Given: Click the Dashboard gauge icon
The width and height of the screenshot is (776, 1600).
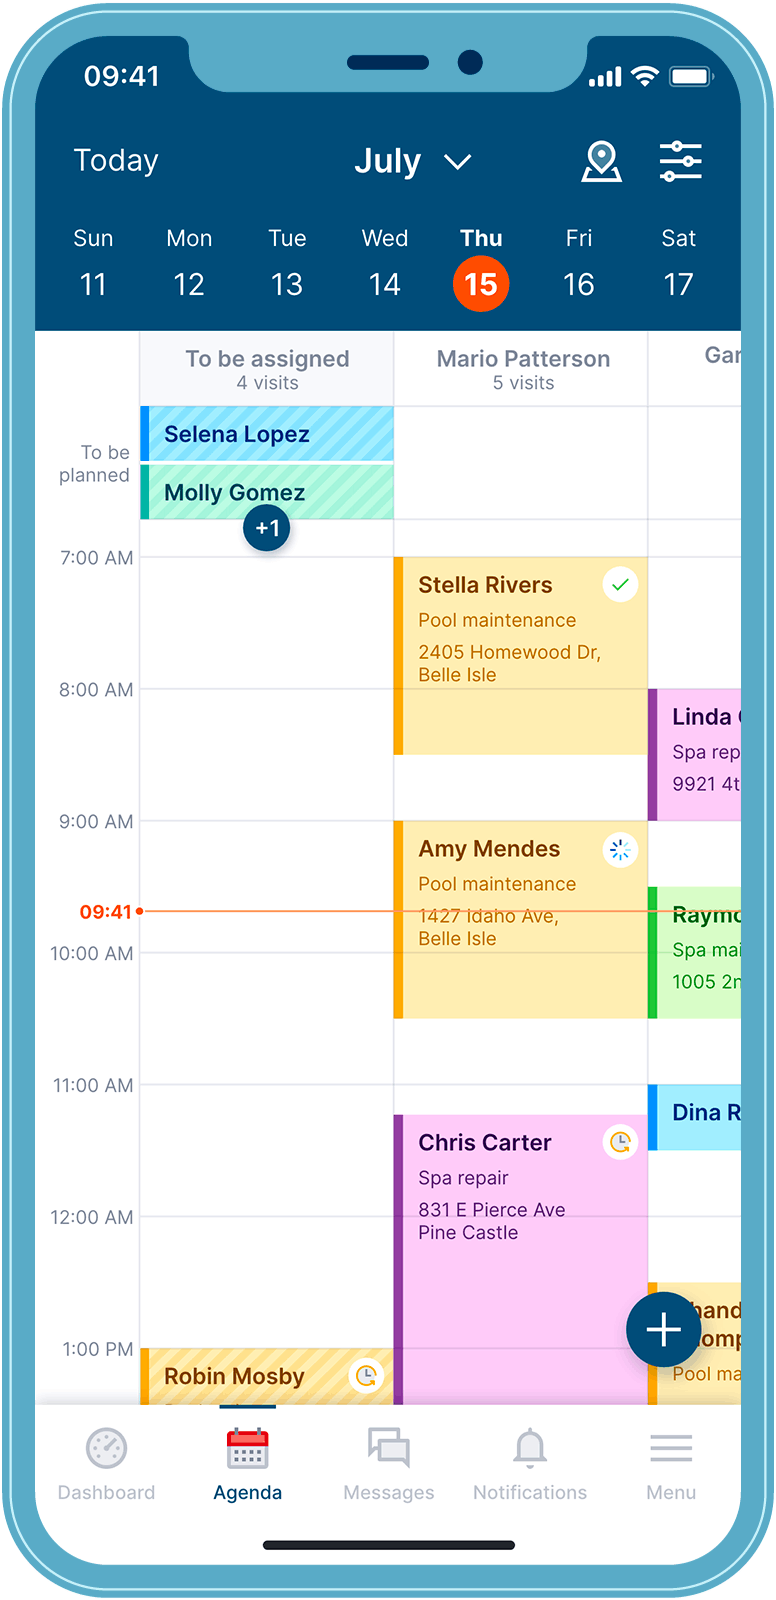Looking at the screenshot, I should (106, 1449).
